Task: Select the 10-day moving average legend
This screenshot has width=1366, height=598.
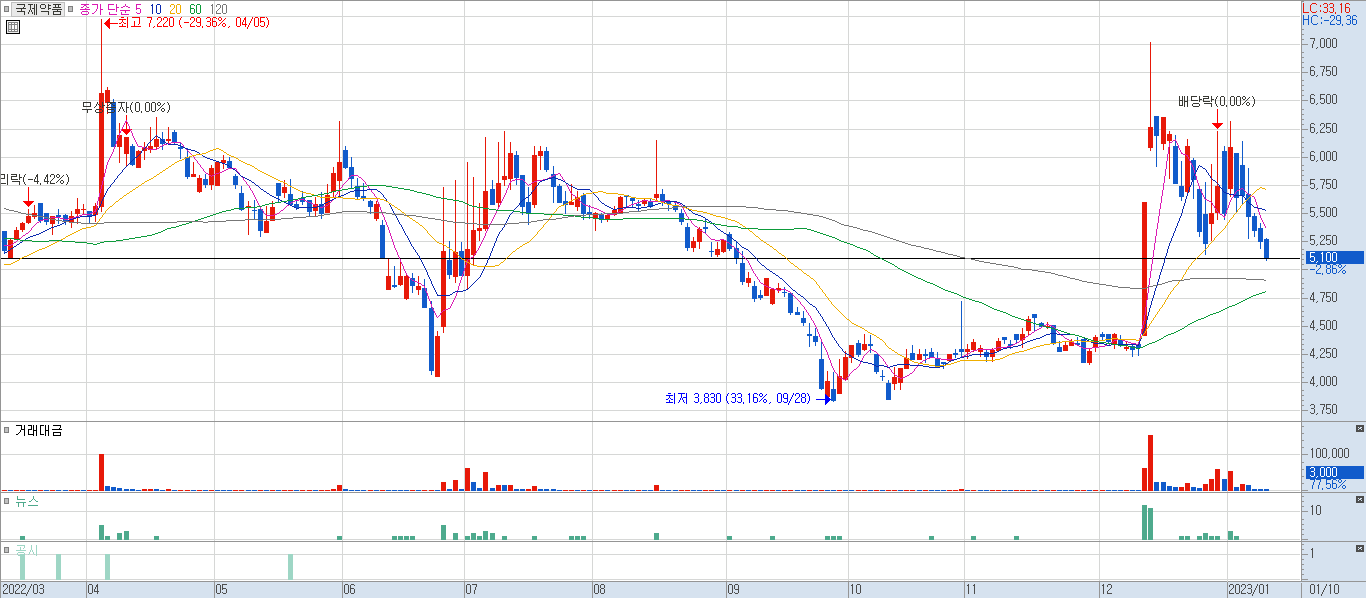Action: 155,8
